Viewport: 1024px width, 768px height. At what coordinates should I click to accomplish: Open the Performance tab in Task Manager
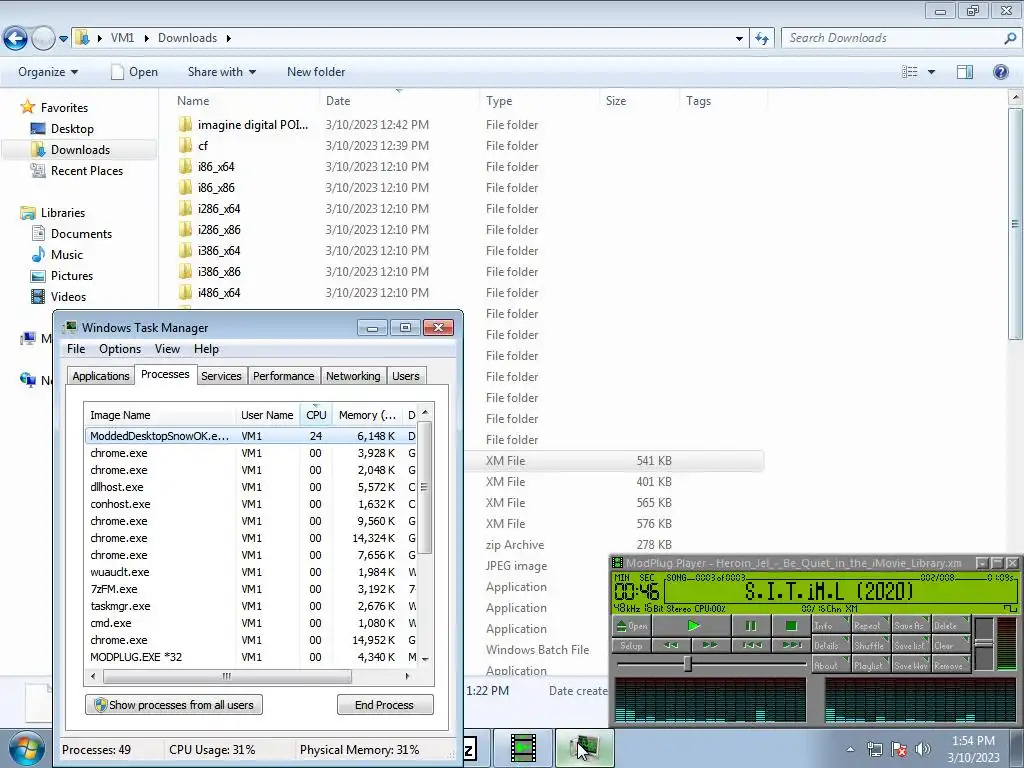(x=283, y=376)
